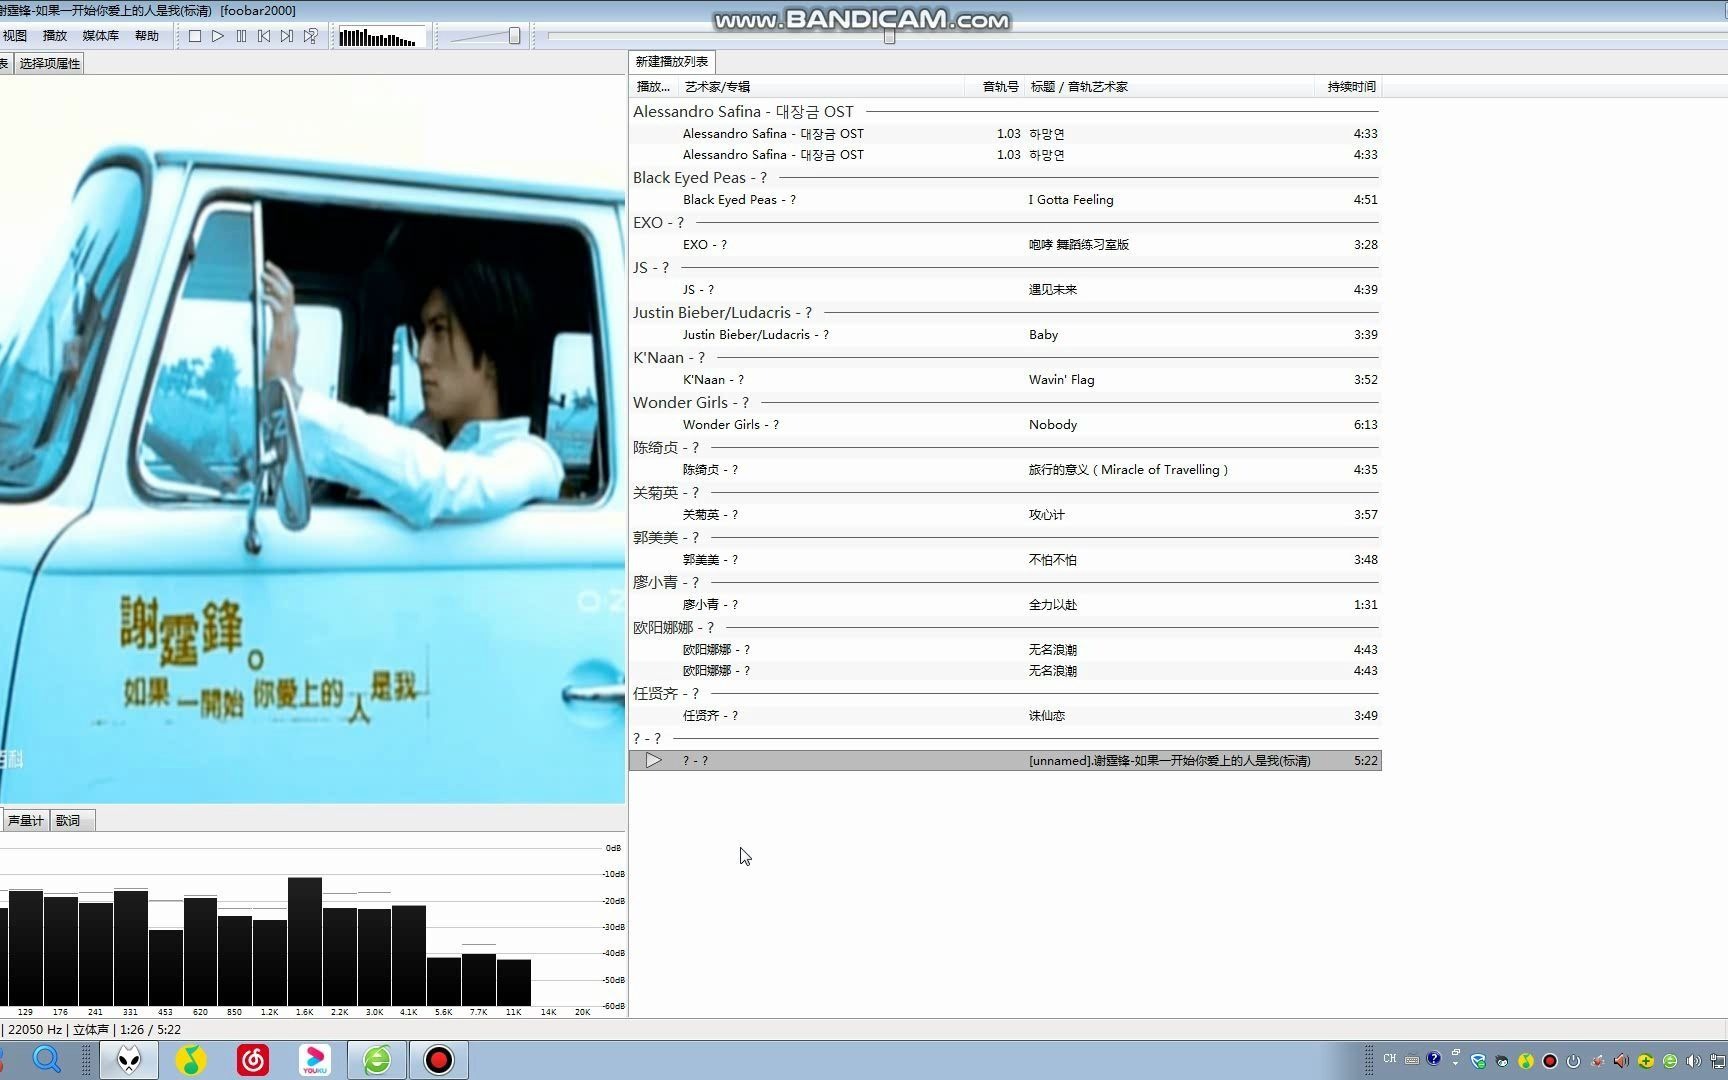Screen dimensions: 1728x1080
Task: Open NetEase Cloud Music in the taskbar
Action: [x=253, y=1060]
